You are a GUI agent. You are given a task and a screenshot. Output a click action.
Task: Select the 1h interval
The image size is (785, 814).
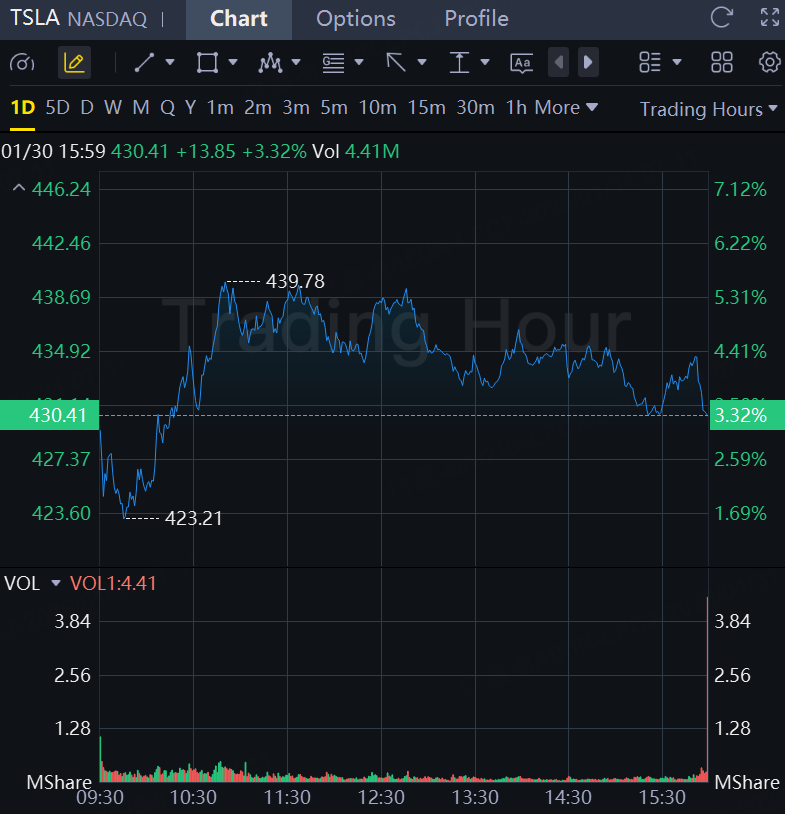click(516, 108)
